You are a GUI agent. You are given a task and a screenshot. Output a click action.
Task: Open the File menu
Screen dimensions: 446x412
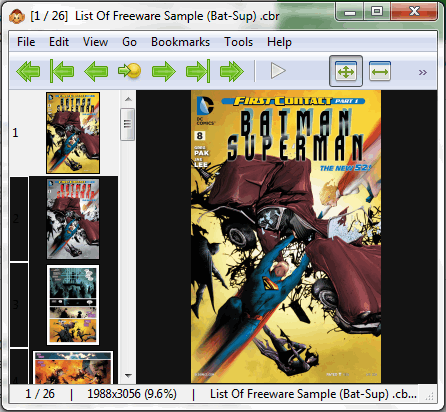coord(26,42)
